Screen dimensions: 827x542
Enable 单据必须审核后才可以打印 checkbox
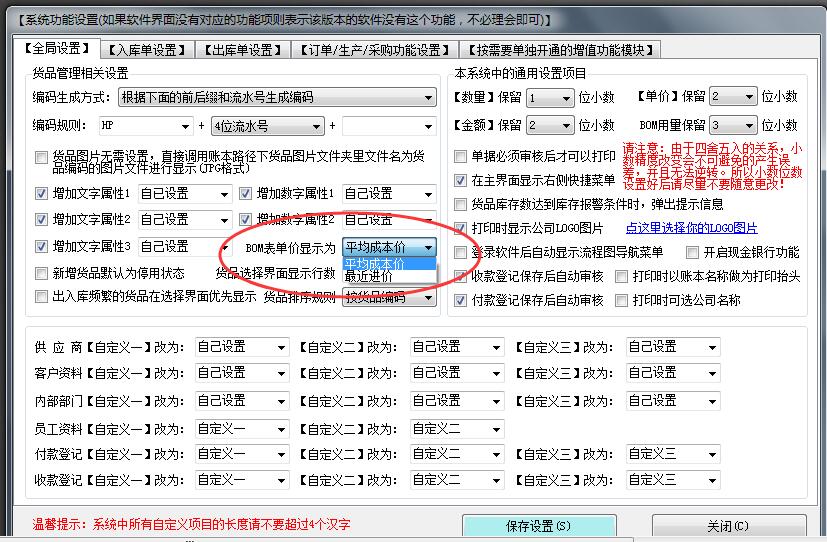click(461, 157)
